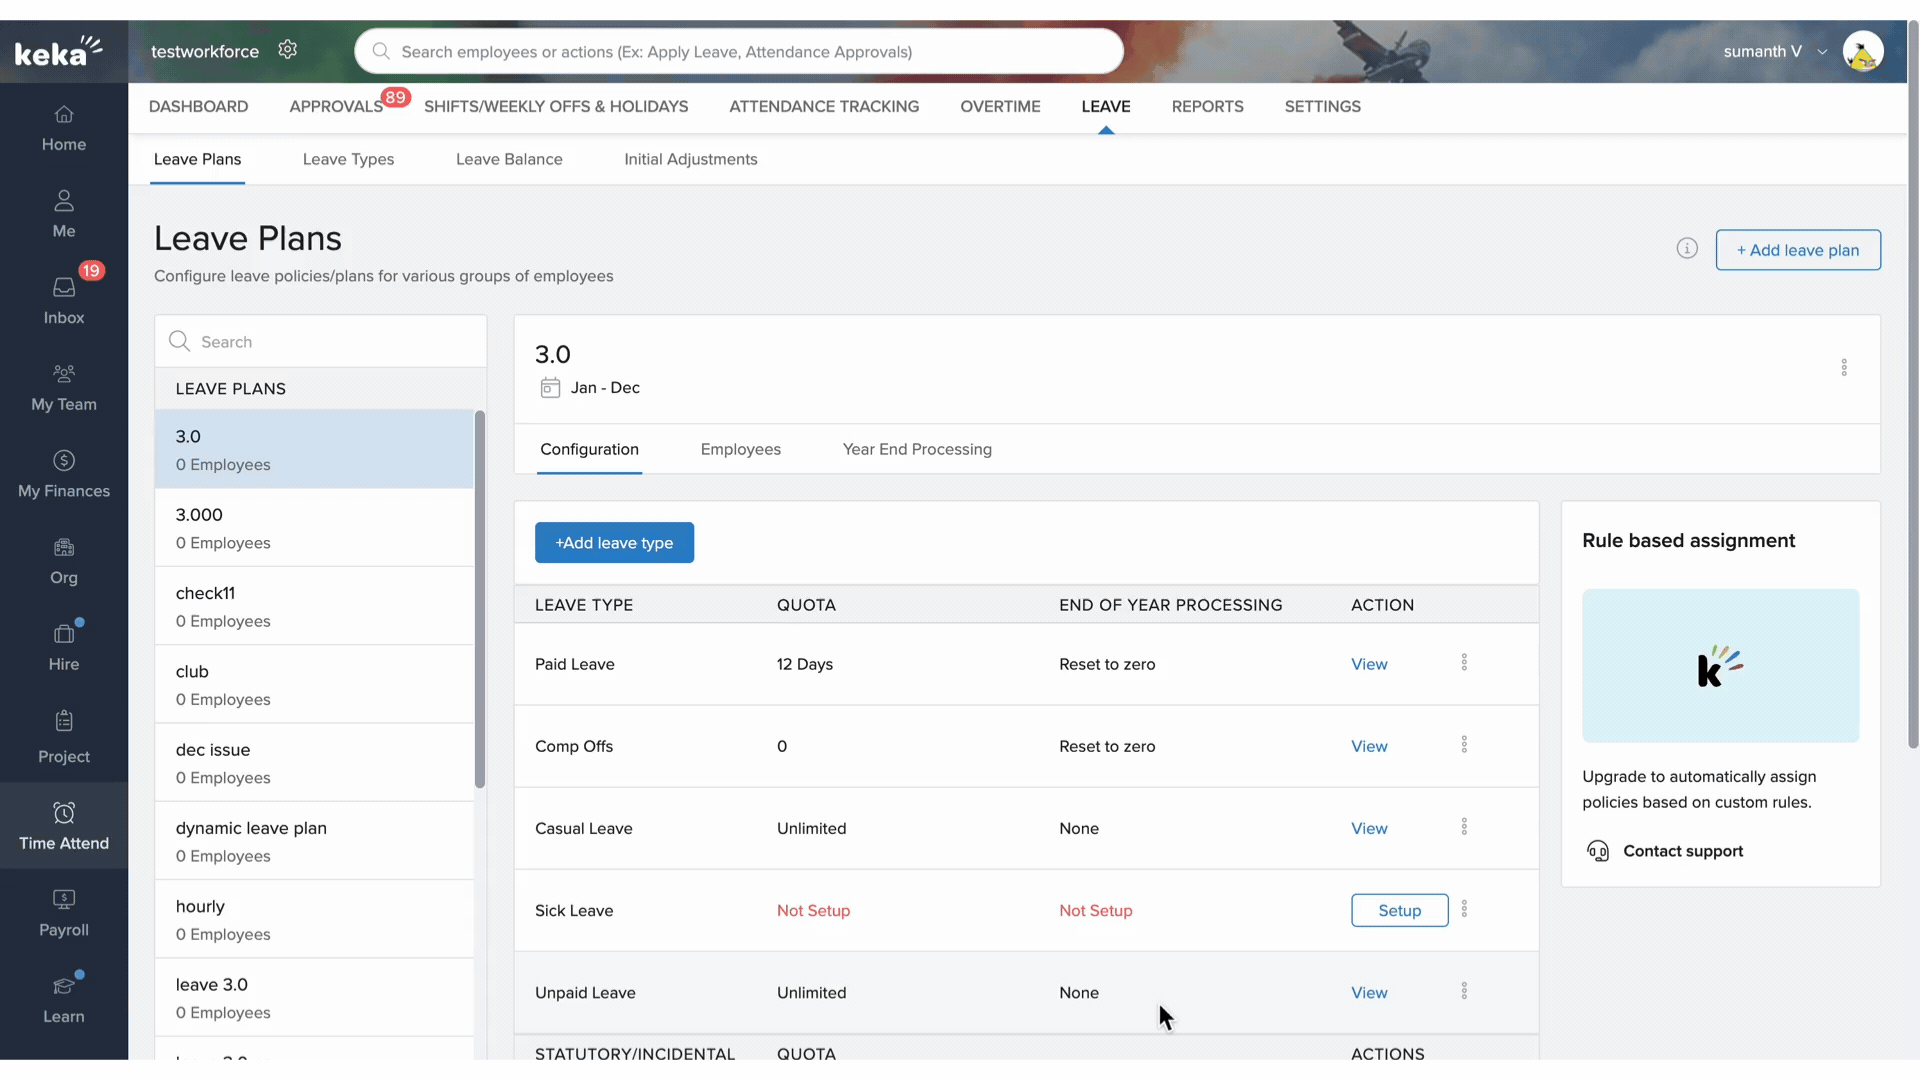
Task: Open three-dot menu for Paid Leave row
Action: [x=1464, y=663]
